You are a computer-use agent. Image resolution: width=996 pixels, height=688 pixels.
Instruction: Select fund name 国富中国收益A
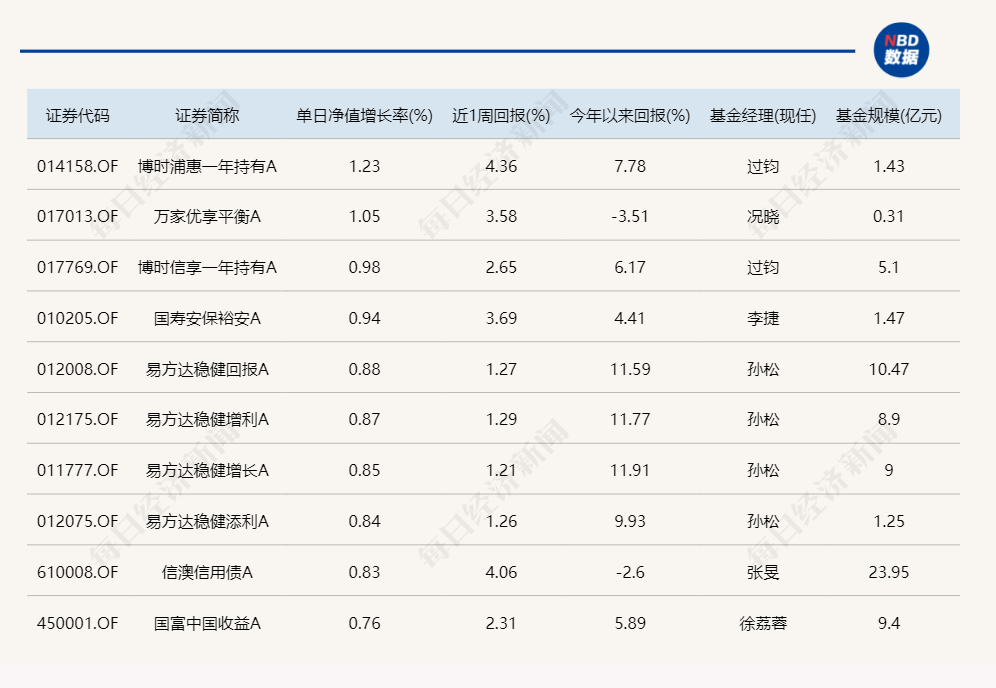[x=207, y=623]
